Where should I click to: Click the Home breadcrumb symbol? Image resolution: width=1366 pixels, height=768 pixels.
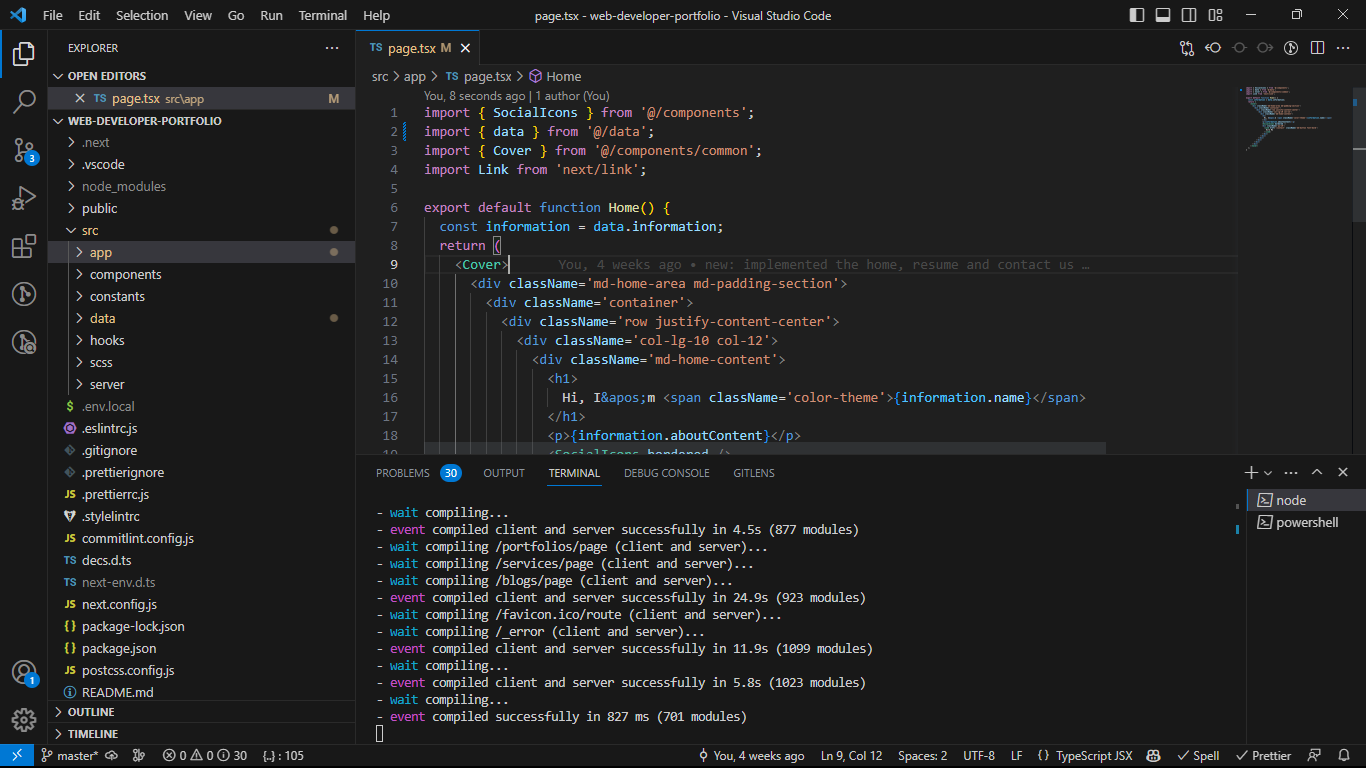tap(555, 76)
